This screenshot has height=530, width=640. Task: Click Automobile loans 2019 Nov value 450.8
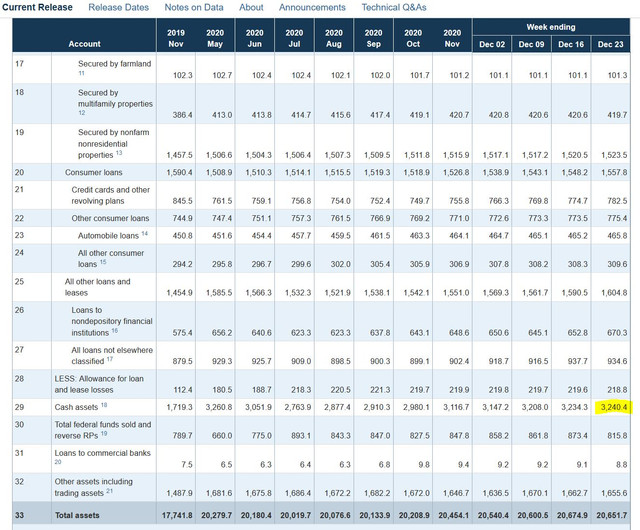tap(182, 236)
